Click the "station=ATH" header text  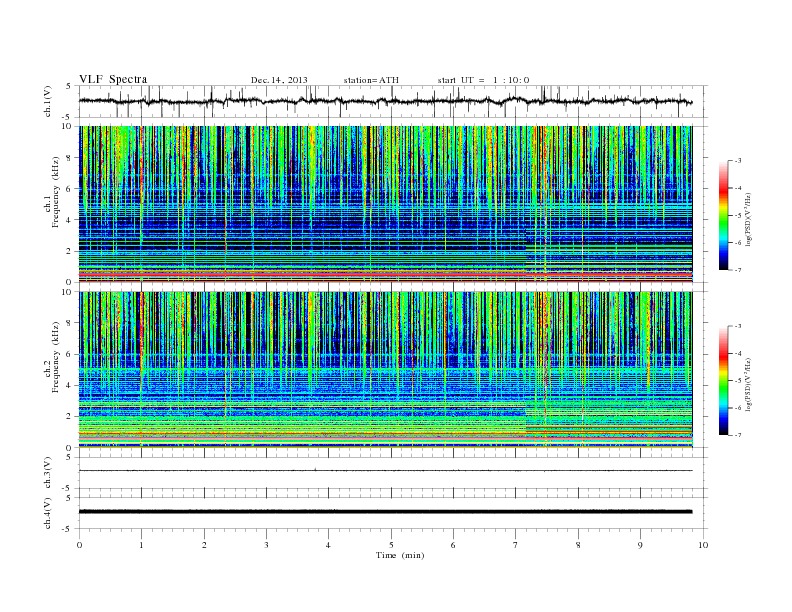tap(371, 80)
